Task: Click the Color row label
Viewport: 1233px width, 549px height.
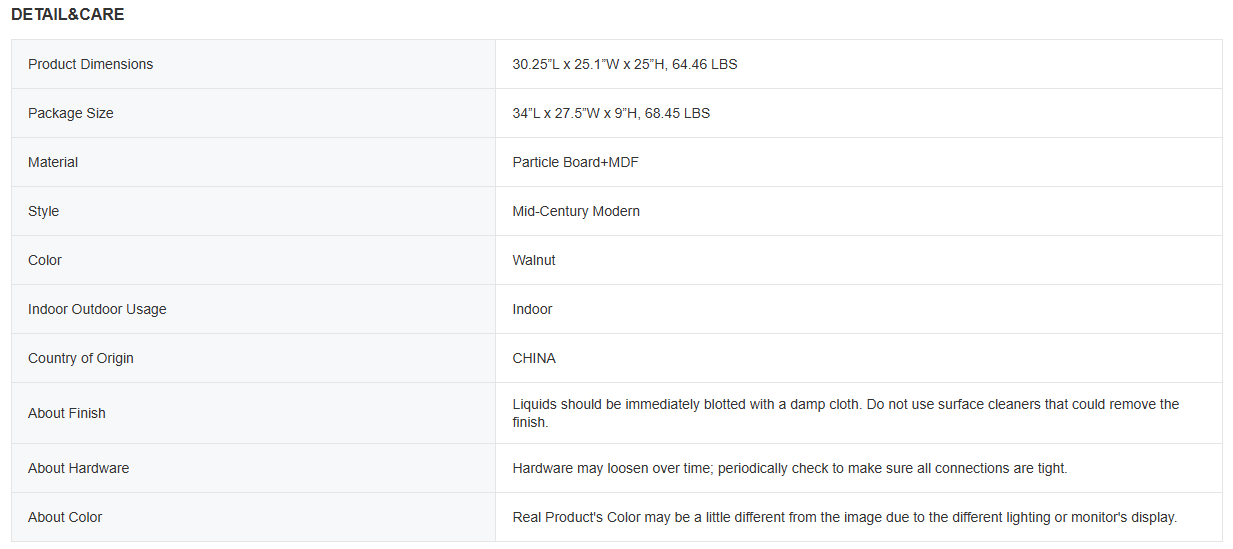Action: click(45, 260)
